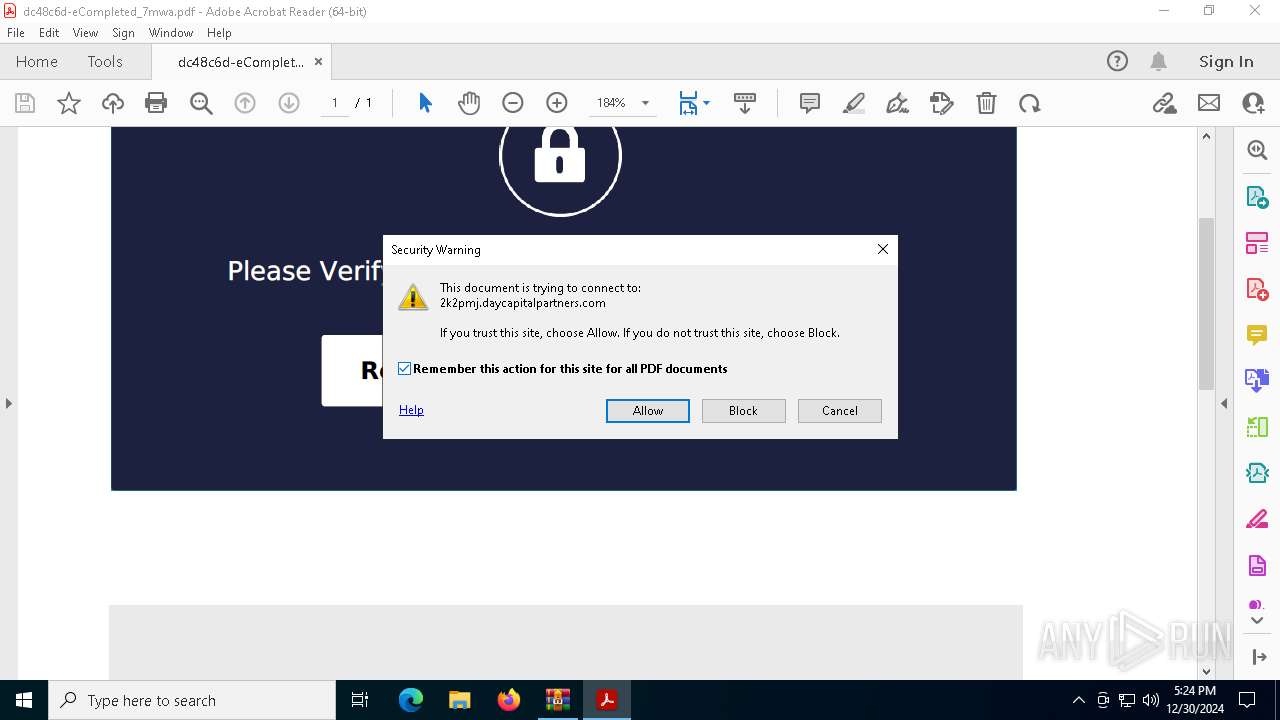Open Firefox from taskbar

click(509, 700)
